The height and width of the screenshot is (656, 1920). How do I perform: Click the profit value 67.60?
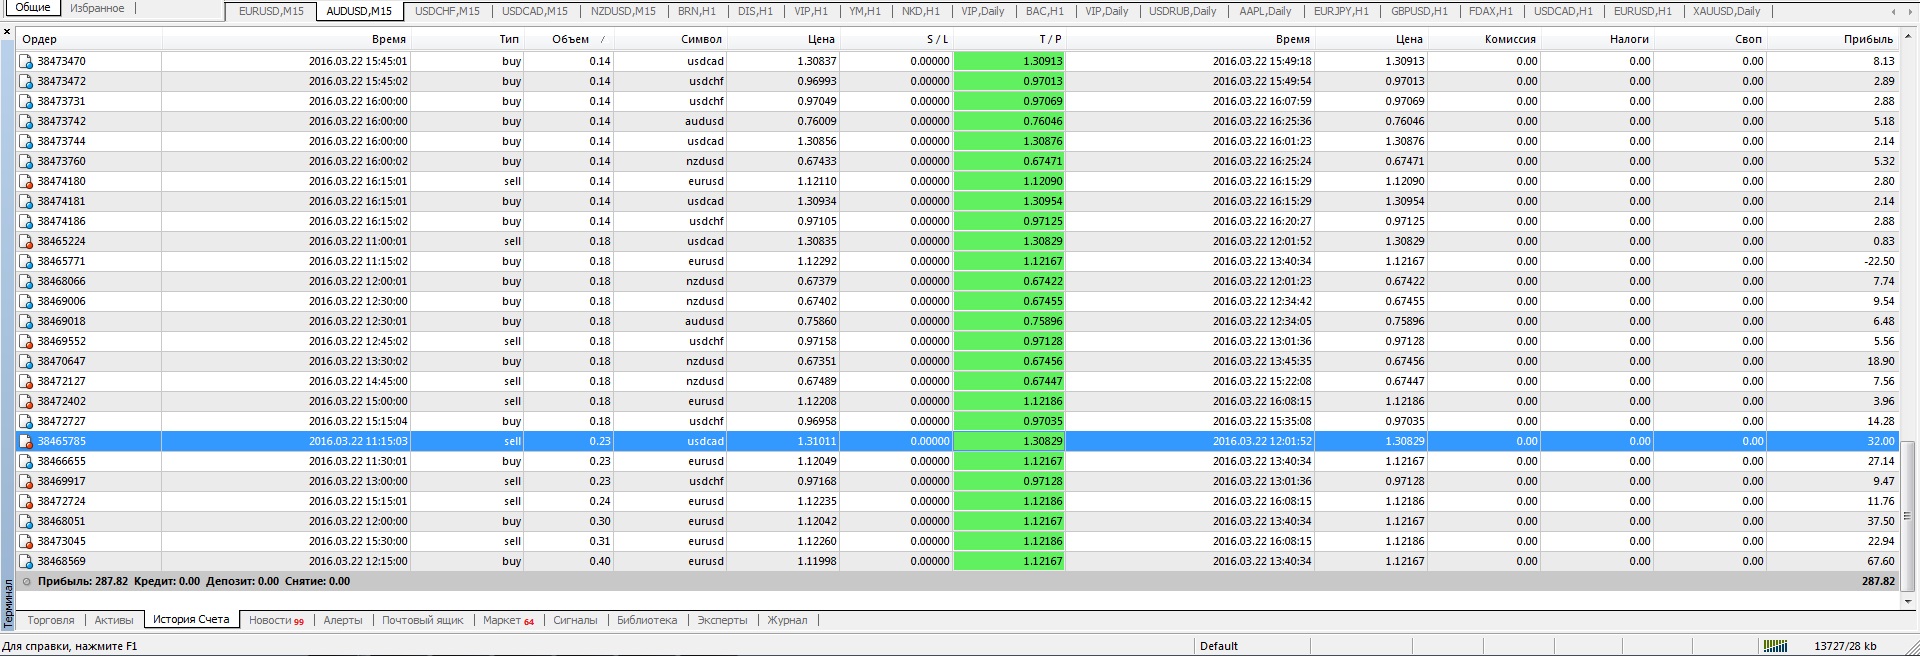point(1881,561)
